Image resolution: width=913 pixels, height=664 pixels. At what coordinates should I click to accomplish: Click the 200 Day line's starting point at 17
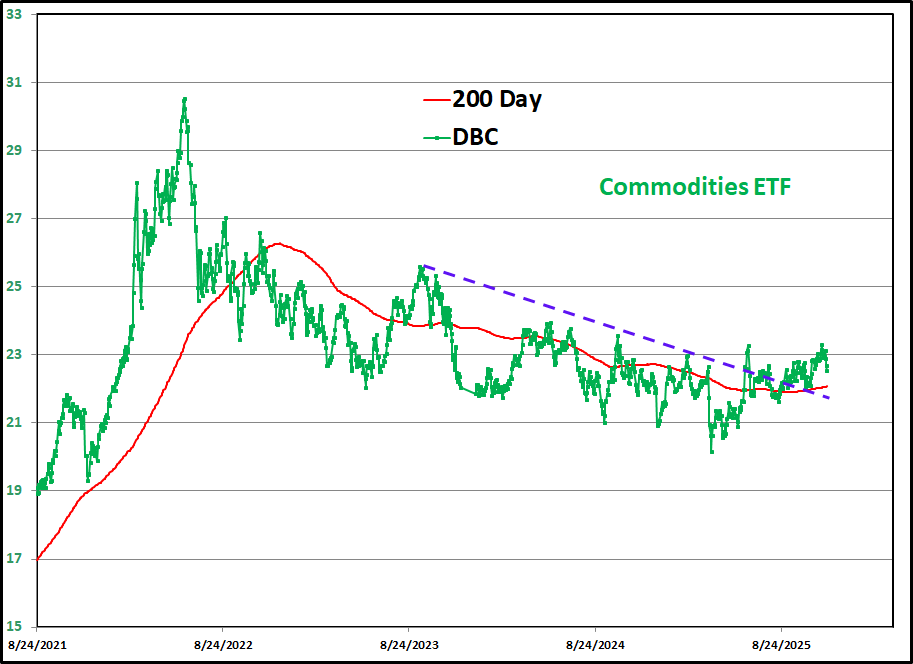coord(38,558)
